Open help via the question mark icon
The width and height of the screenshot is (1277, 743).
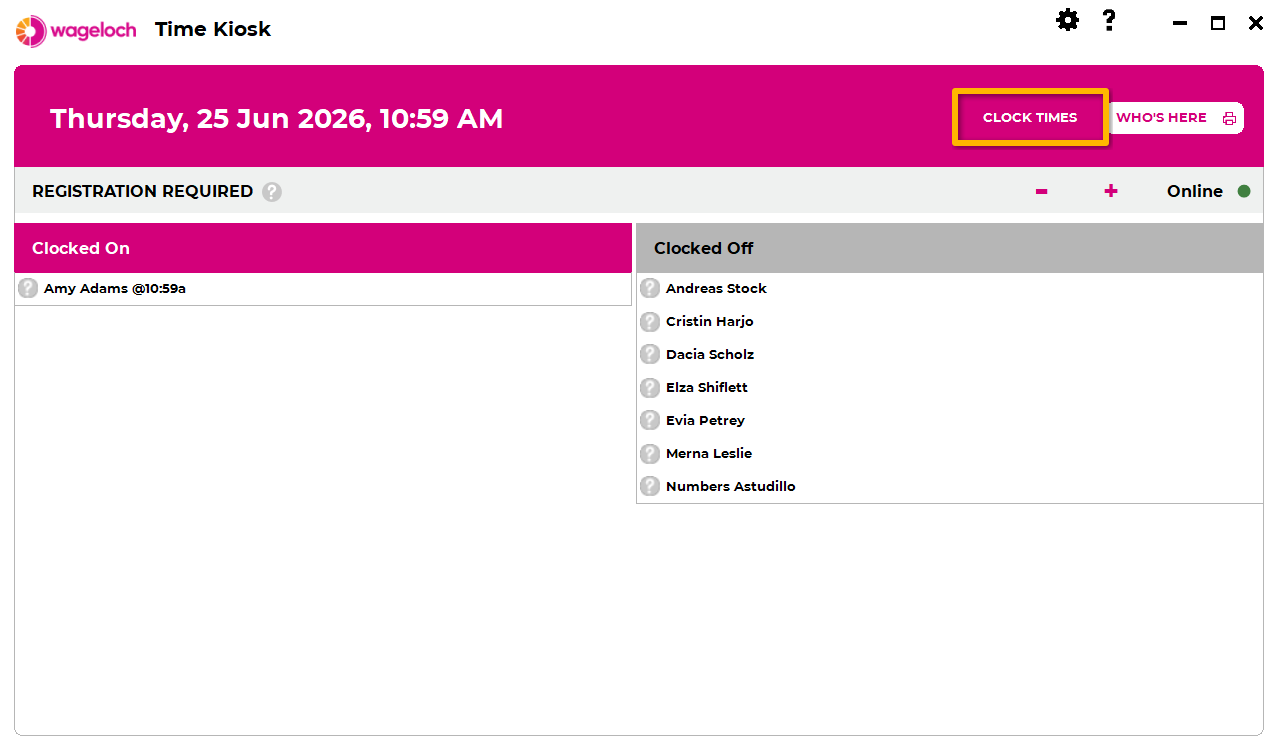[1109, 20]
